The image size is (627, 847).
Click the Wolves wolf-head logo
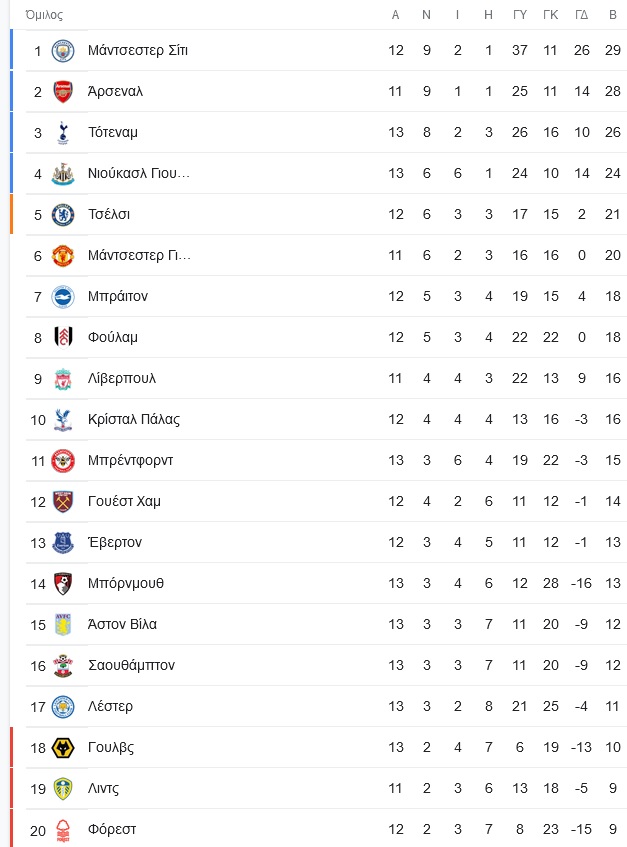(x=63, y=748)
